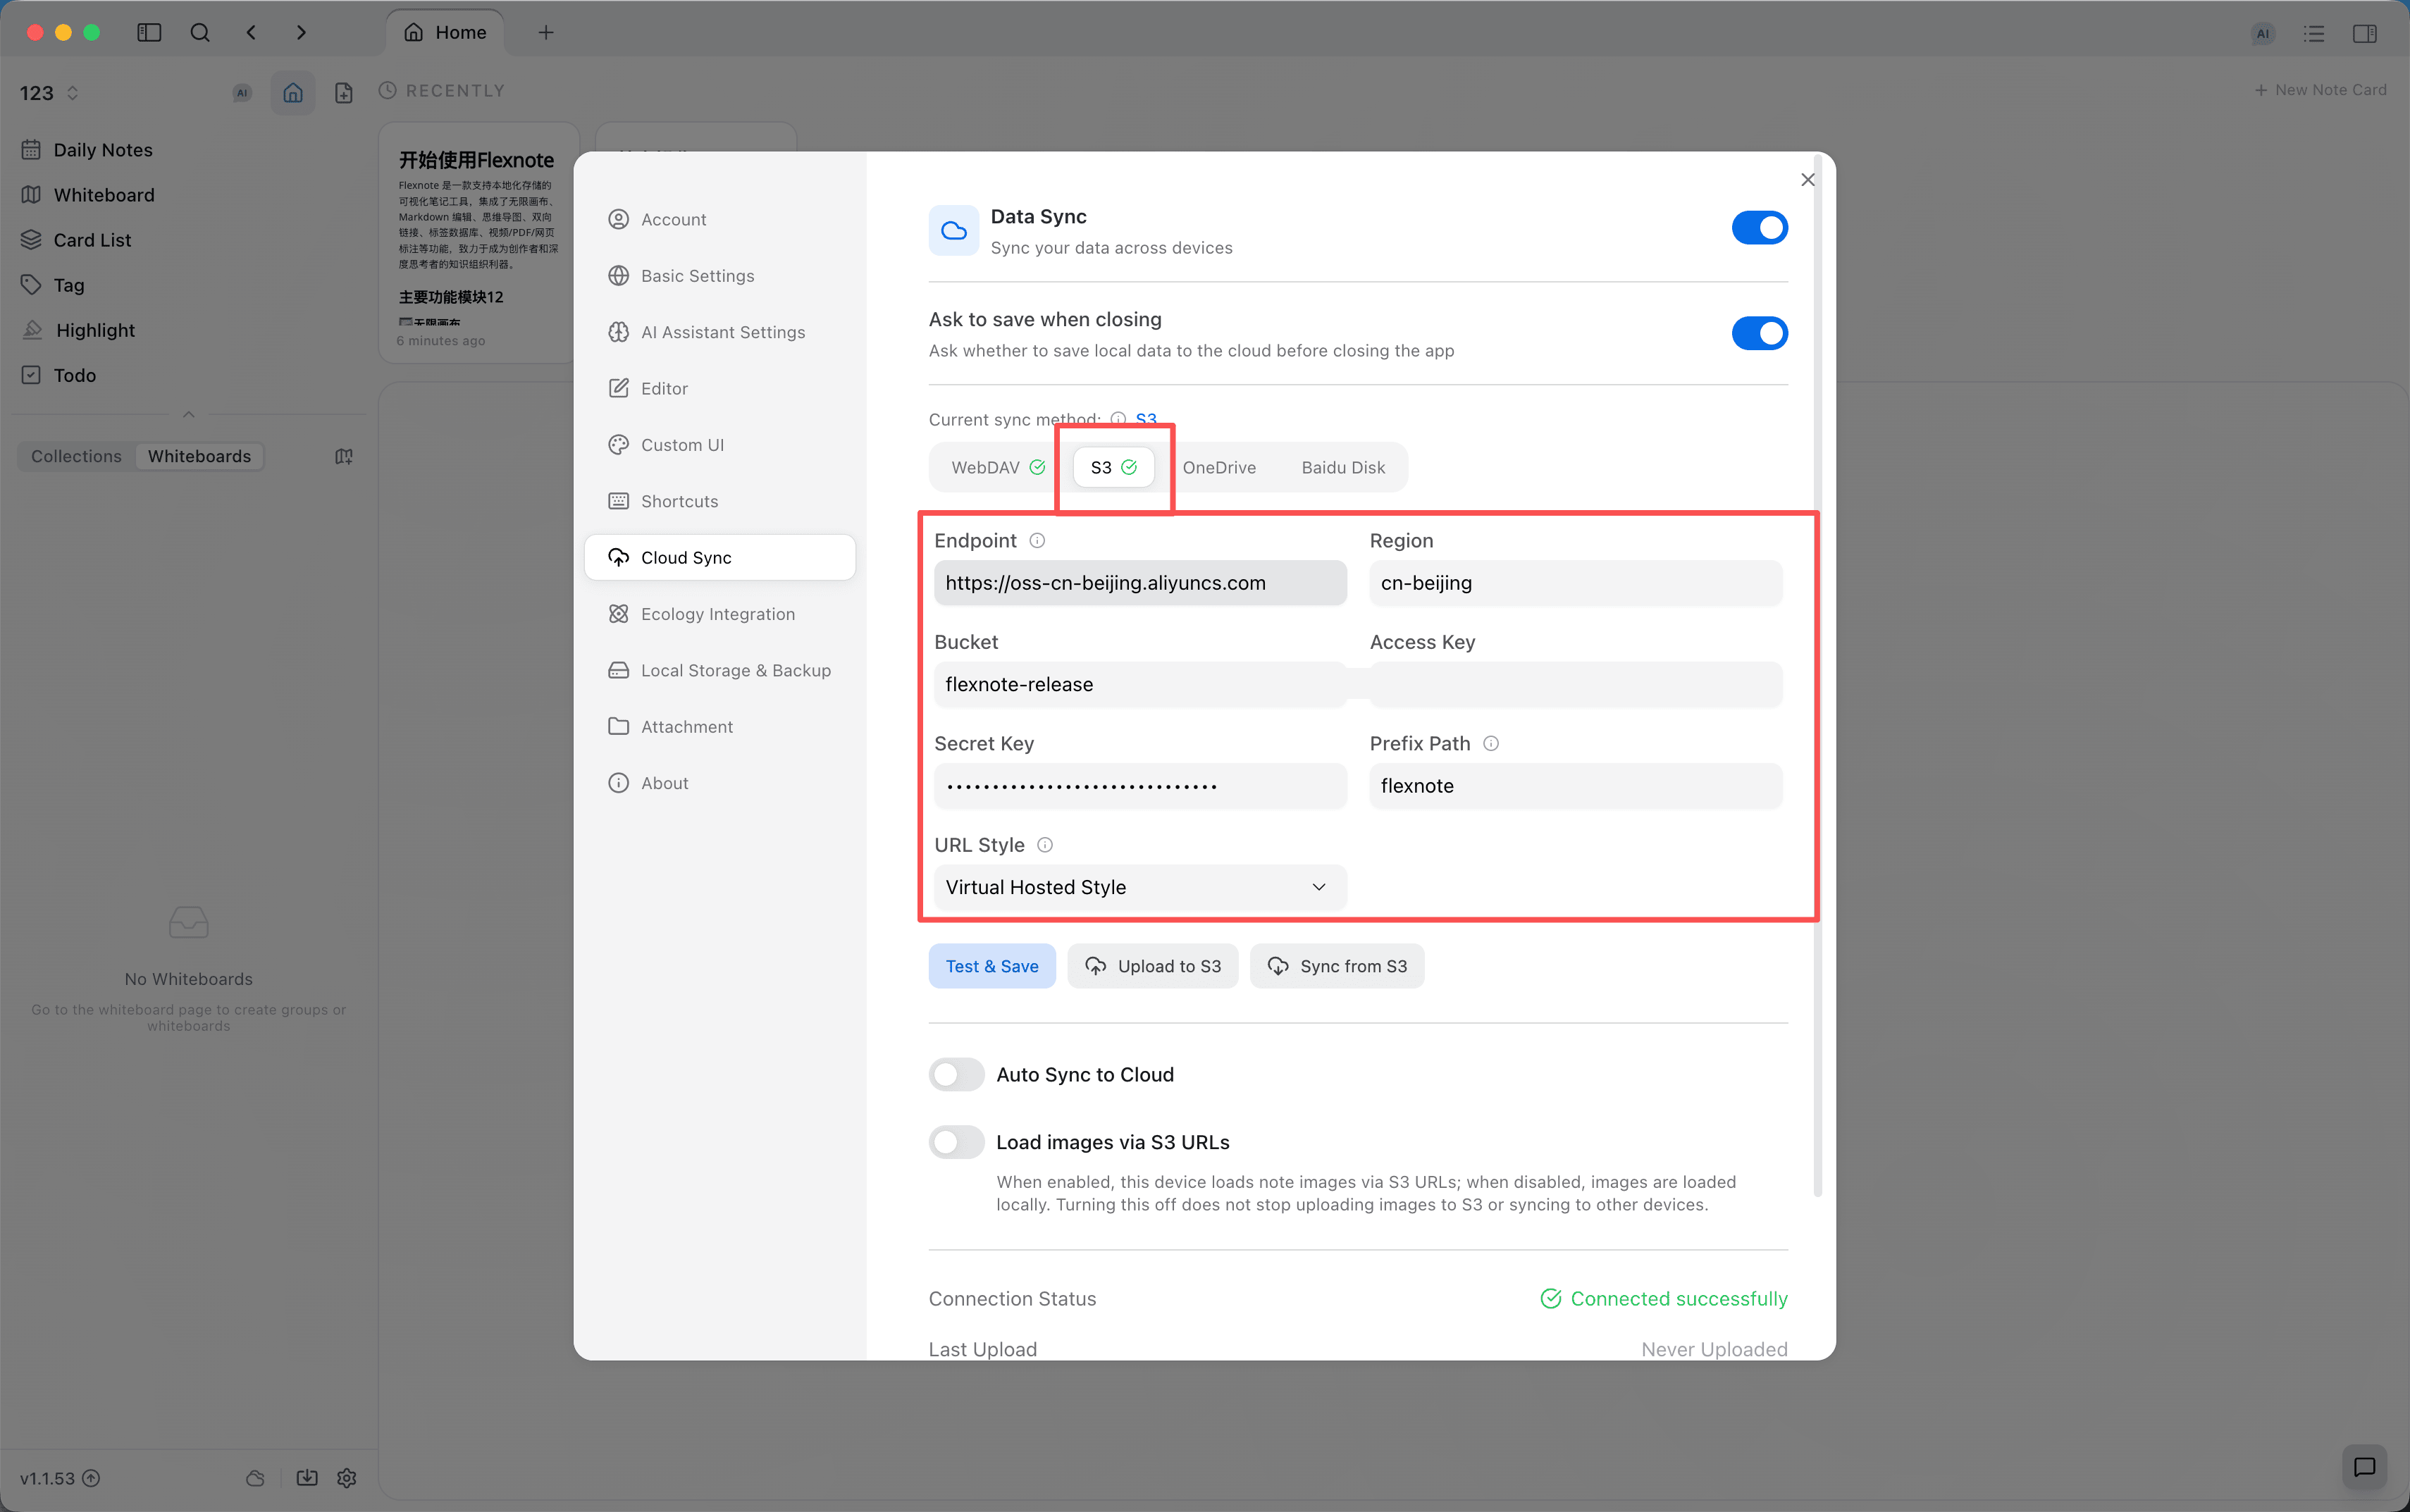Open search with the magnifier icon
The width and height of the screenshot is (2410, 1512).
[x=200, y=33]
